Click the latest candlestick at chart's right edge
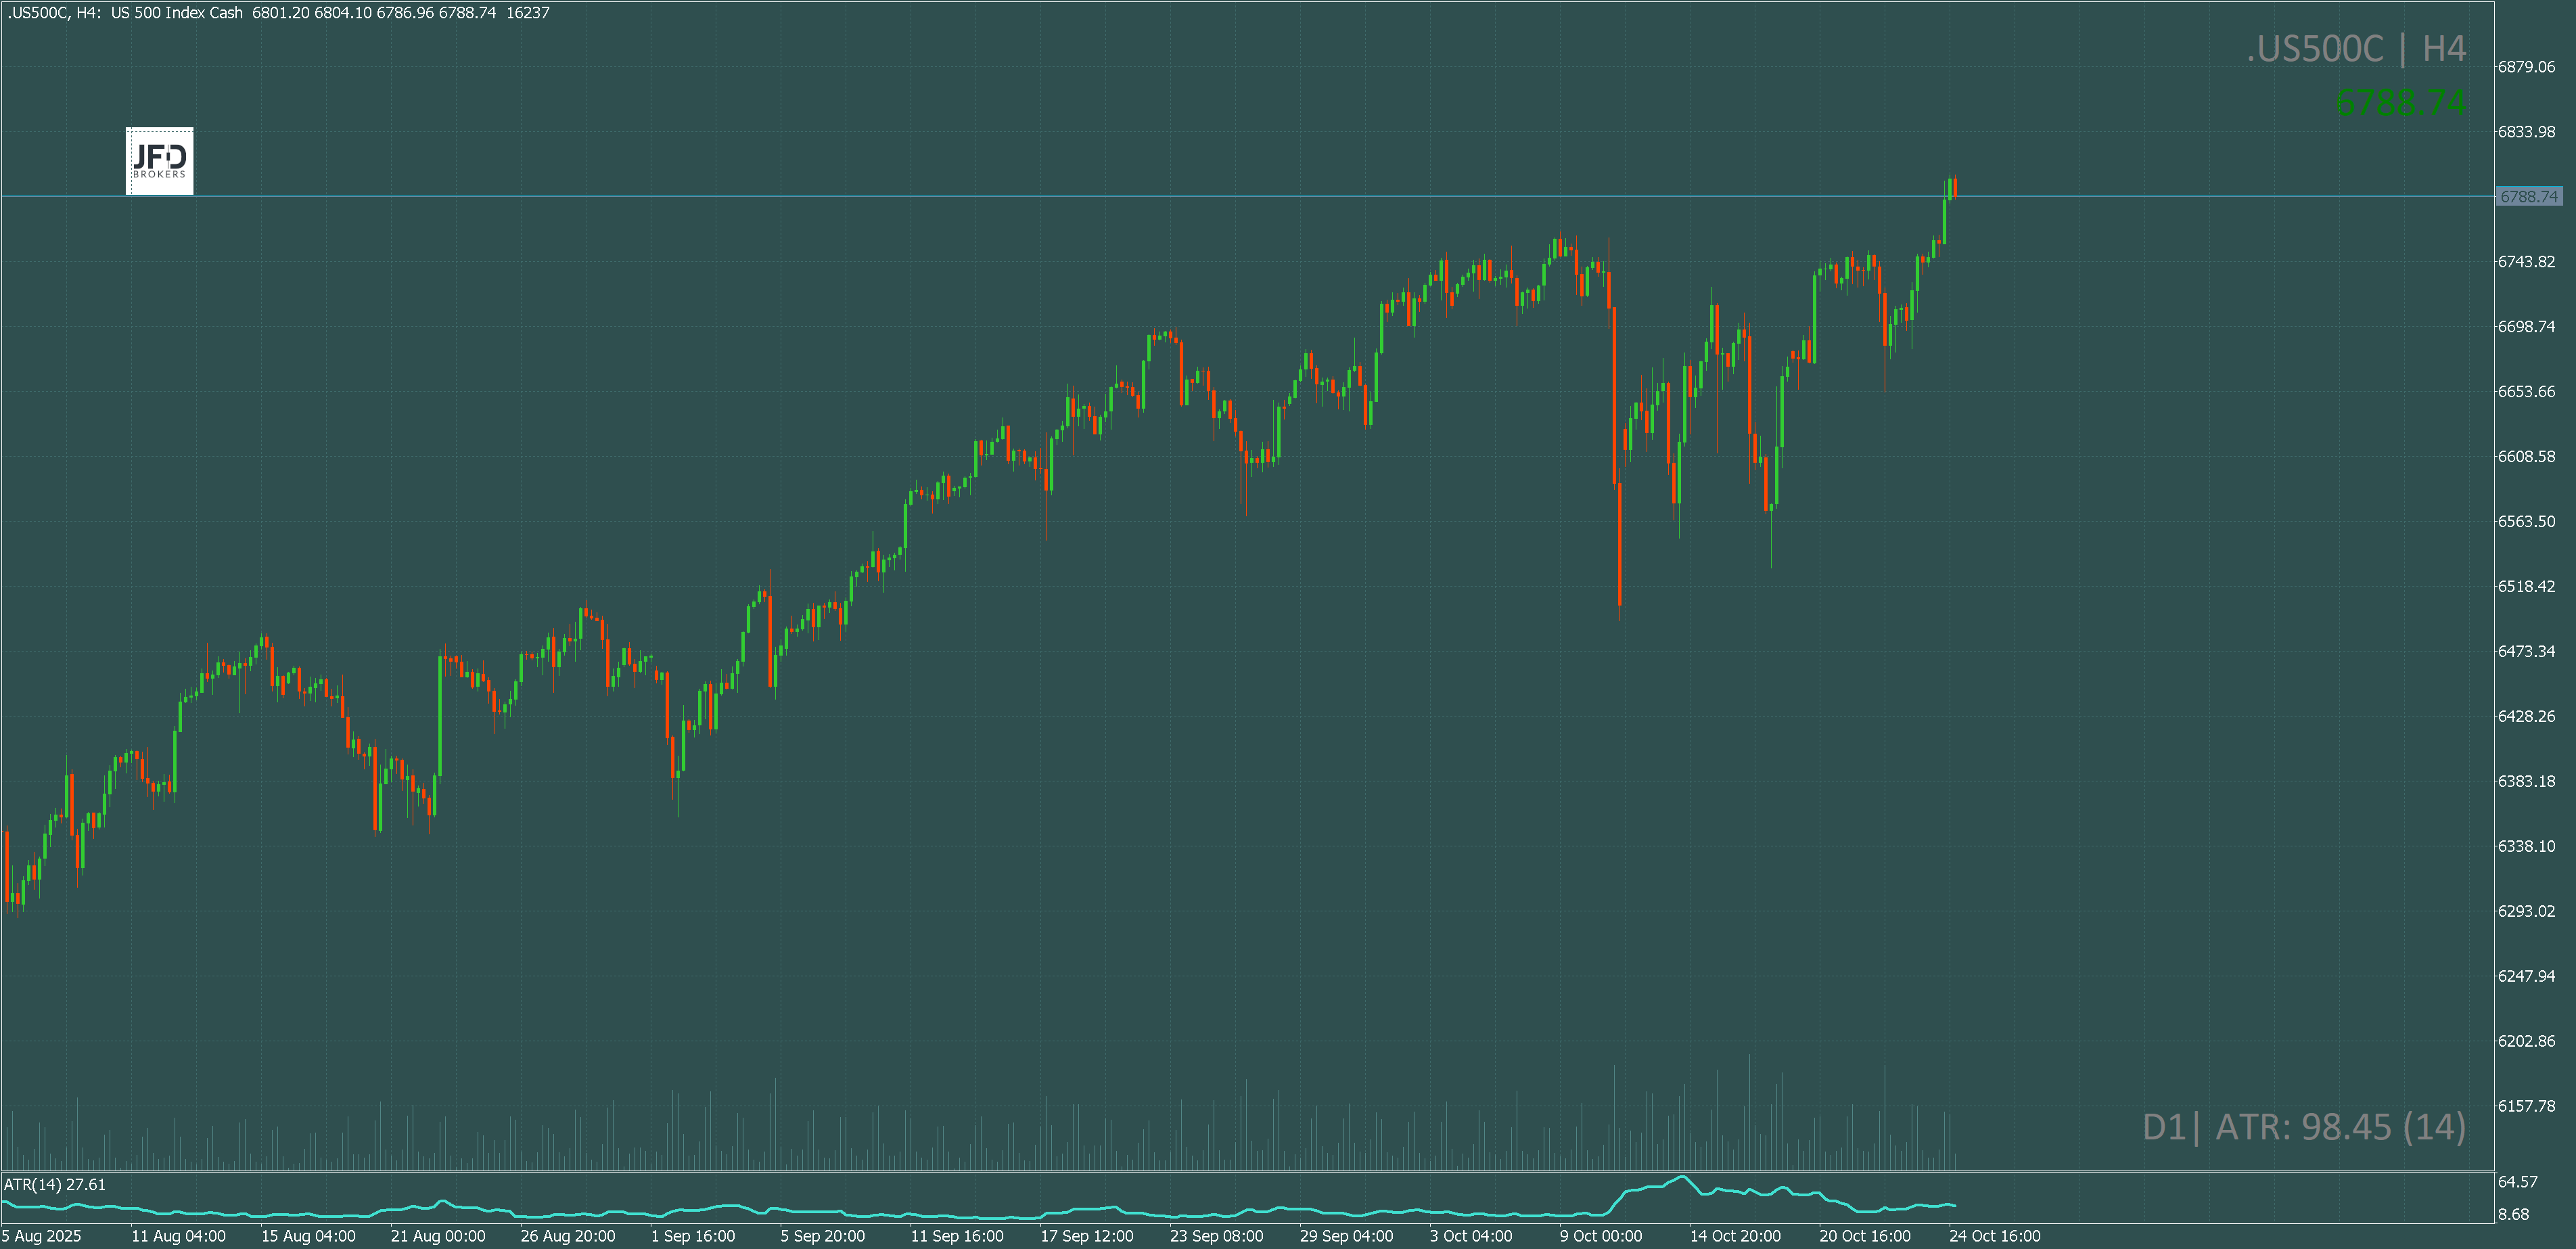The height and width of the screenshot is (1249, 2576). [x=1954, y=188]
